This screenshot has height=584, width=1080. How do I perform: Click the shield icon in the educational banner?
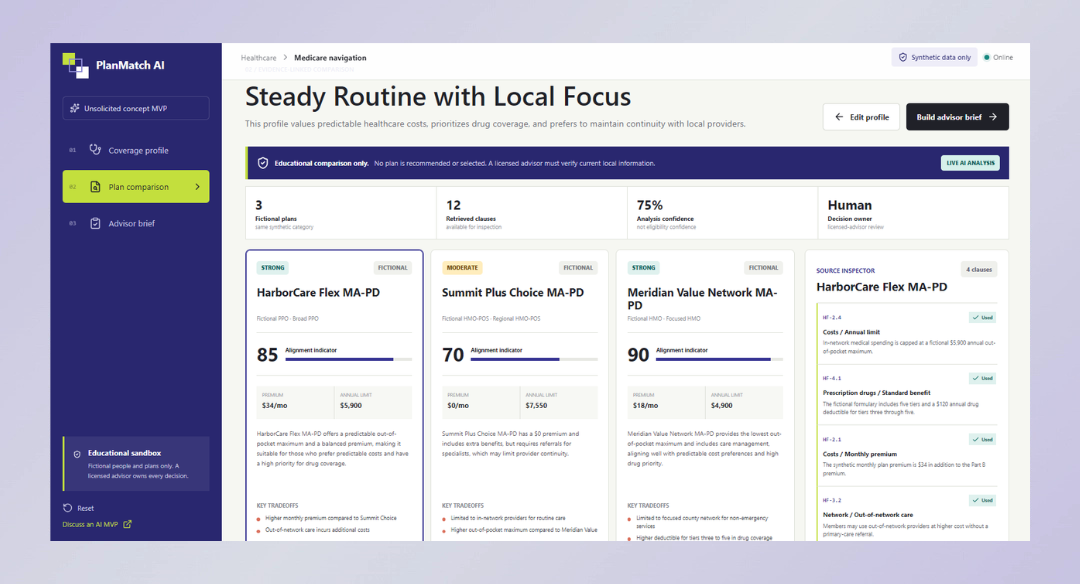pos(262,163)
